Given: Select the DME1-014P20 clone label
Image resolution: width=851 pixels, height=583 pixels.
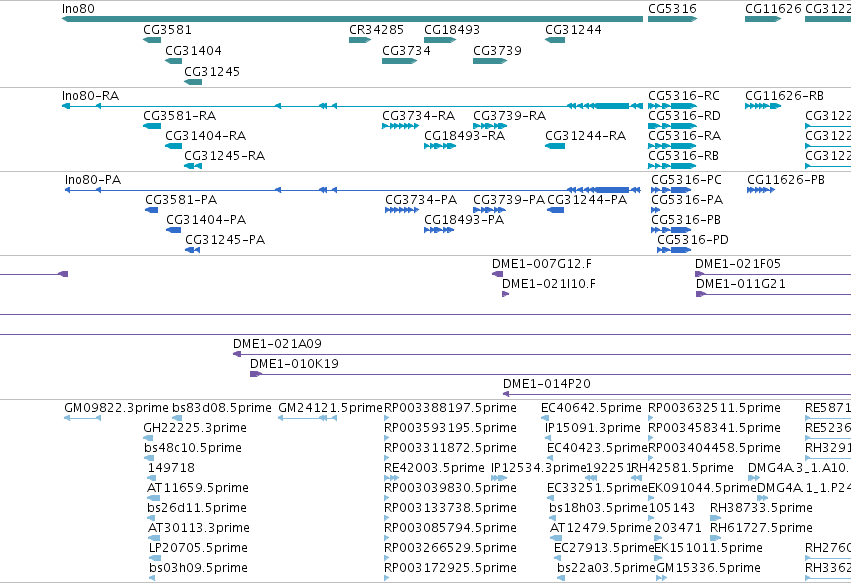Looking at the screenshot, I should [547, 384].
